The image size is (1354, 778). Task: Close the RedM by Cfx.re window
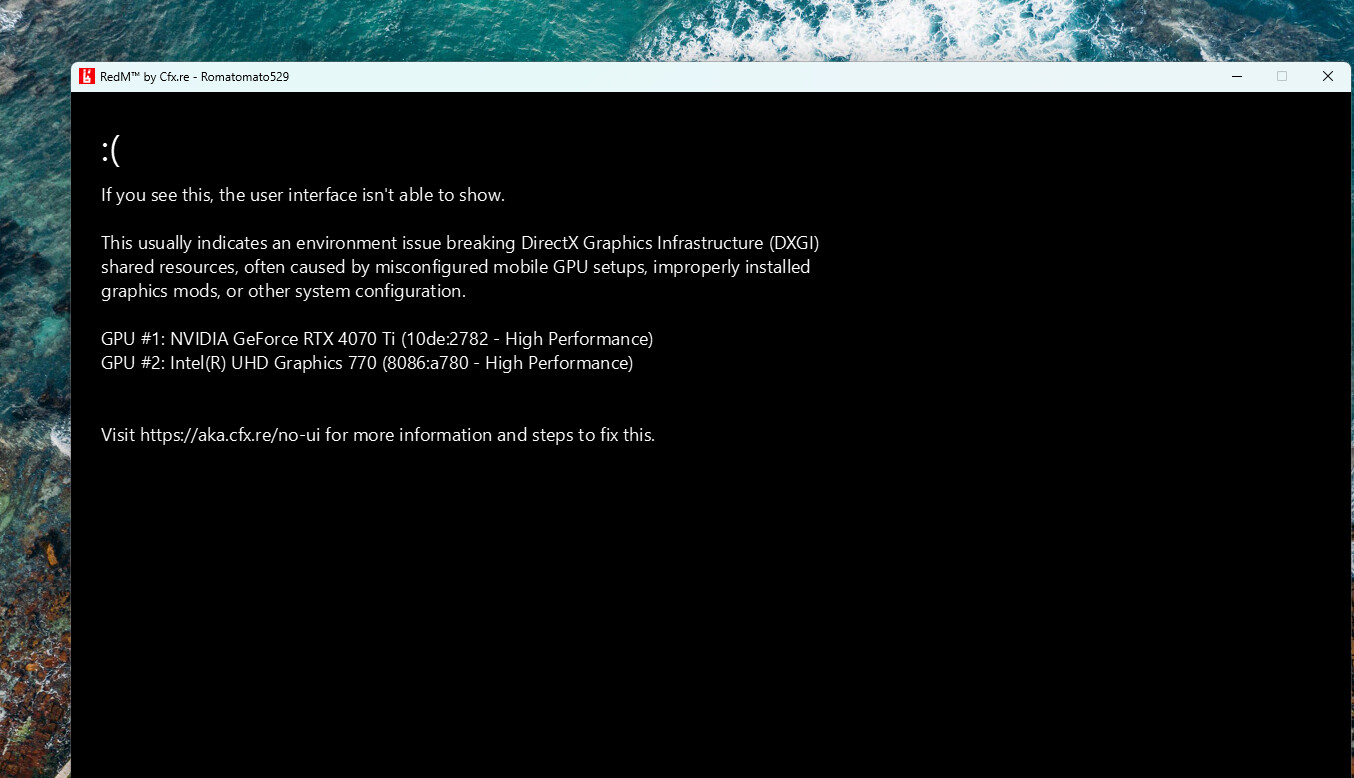pos(1328,77)
